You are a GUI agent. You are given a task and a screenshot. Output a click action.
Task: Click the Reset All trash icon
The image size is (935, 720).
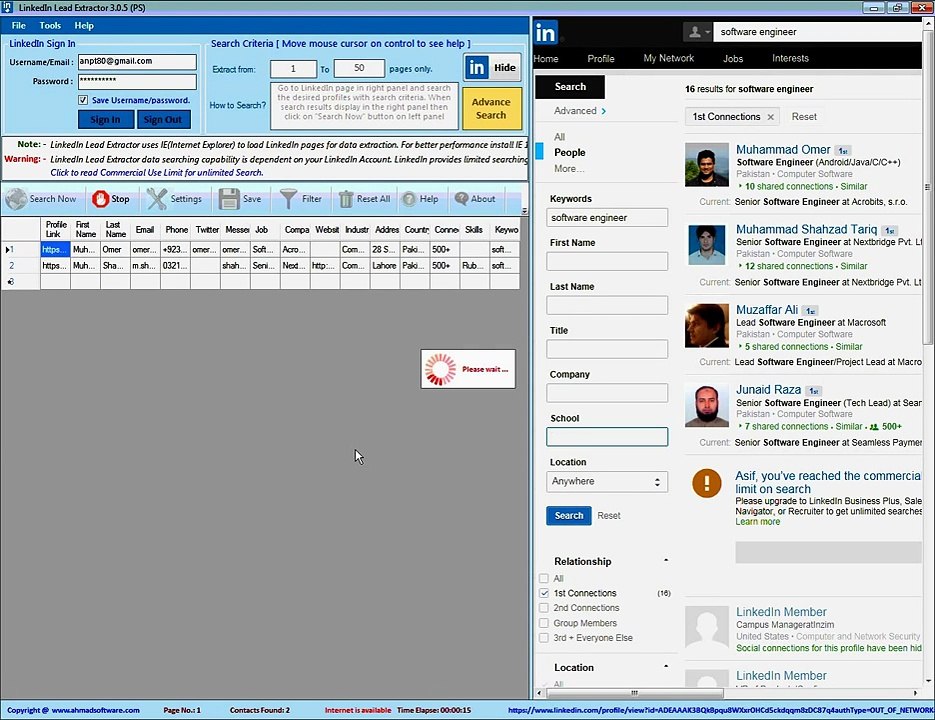346,199
